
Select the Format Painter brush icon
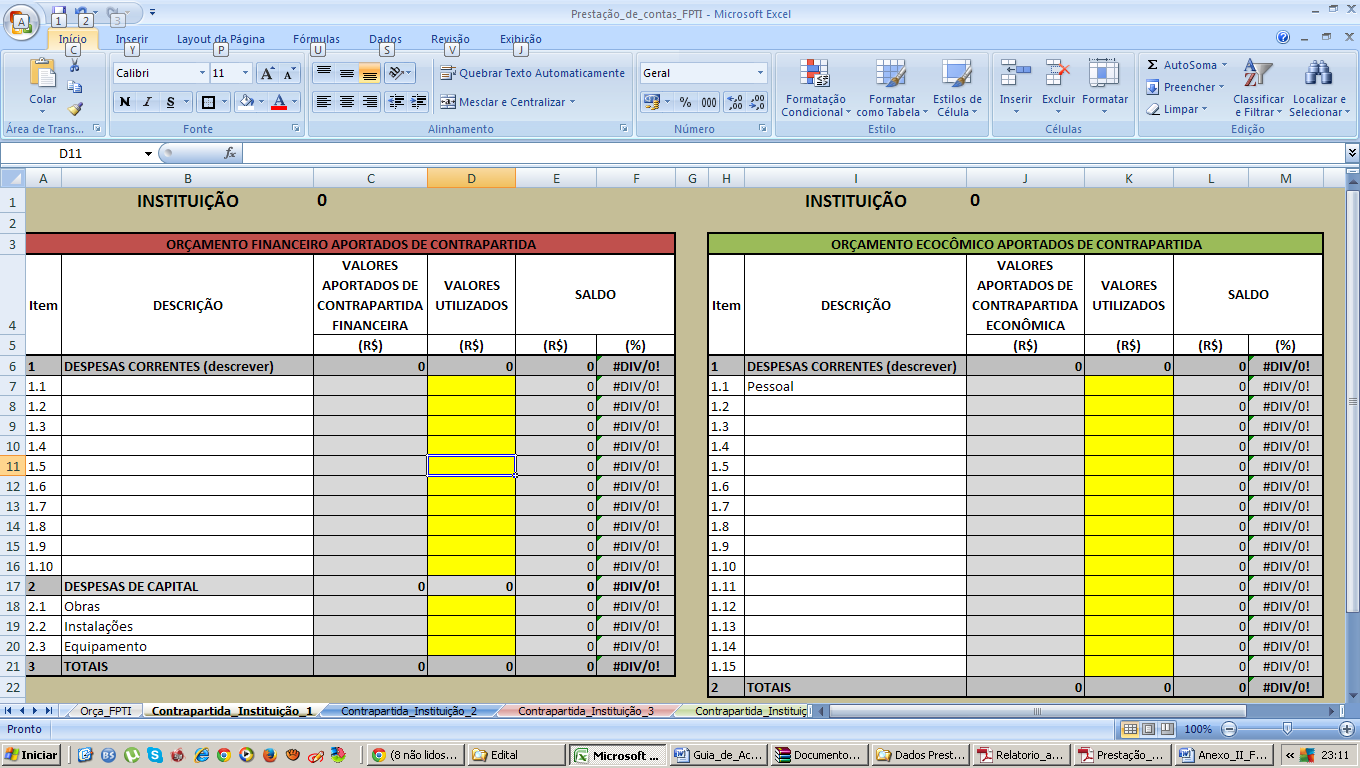74,108
